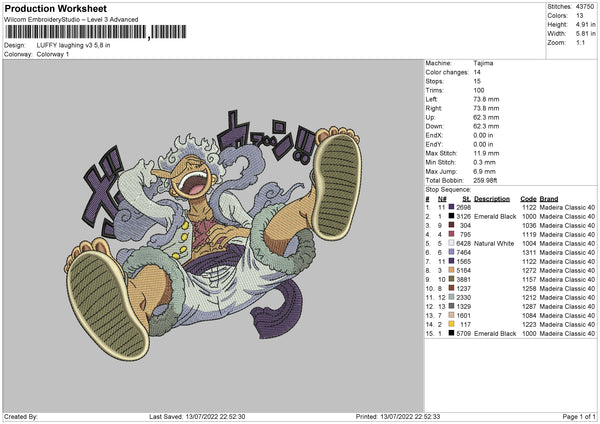Click the Colors value '13'
Screen dimensions: 600x424
coord(579,16)
